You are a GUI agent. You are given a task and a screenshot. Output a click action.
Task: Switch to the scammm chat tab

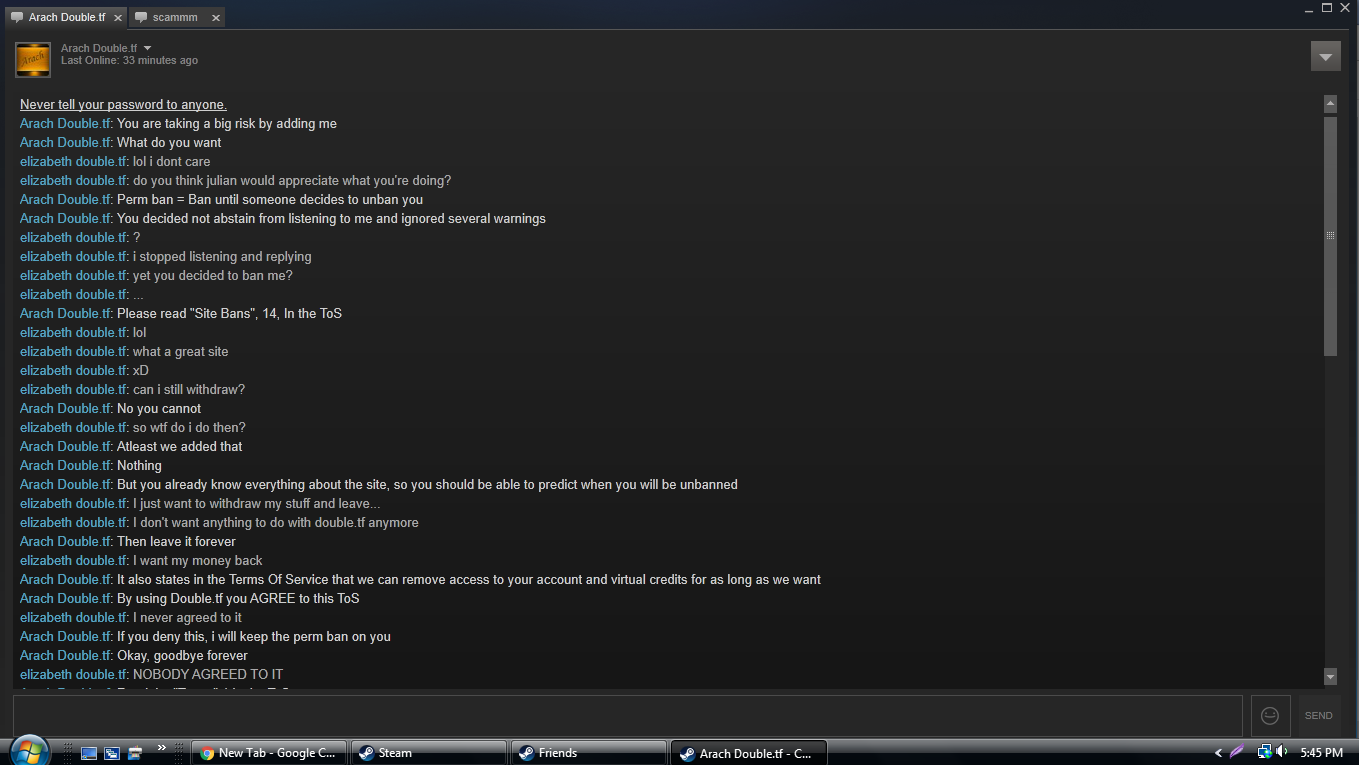(166, 18)
